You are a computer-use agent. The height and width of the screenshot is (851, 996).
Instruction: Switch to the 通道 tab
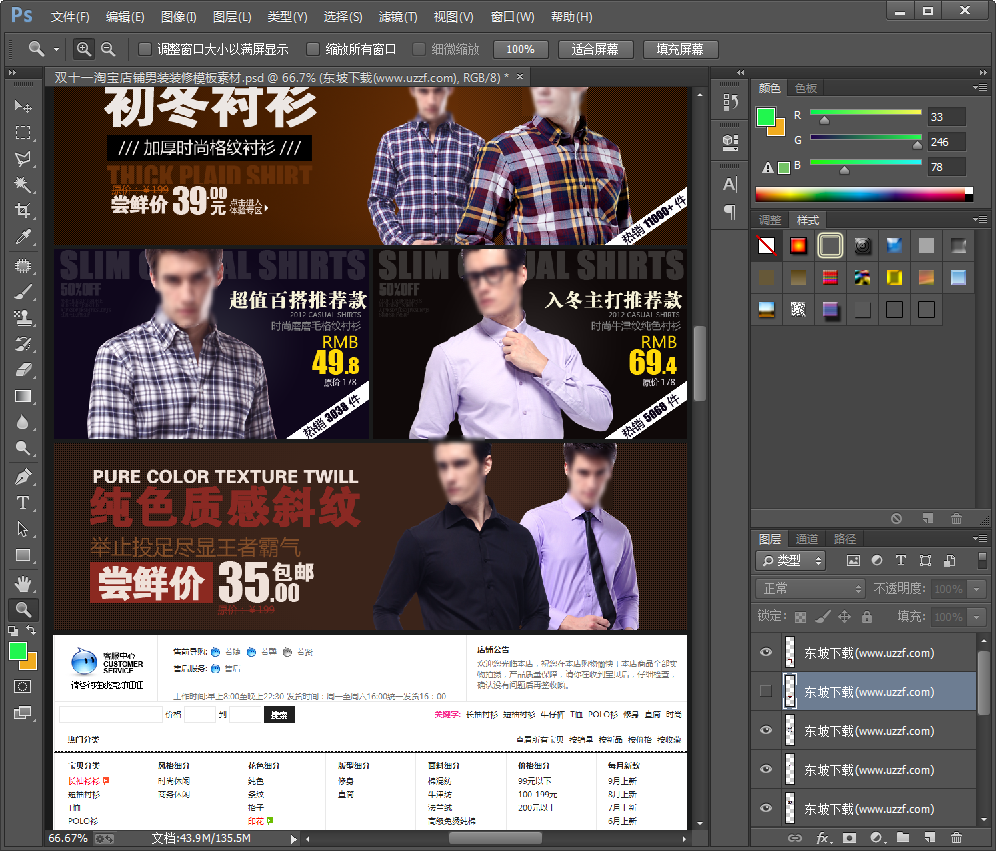click(806, 539)
